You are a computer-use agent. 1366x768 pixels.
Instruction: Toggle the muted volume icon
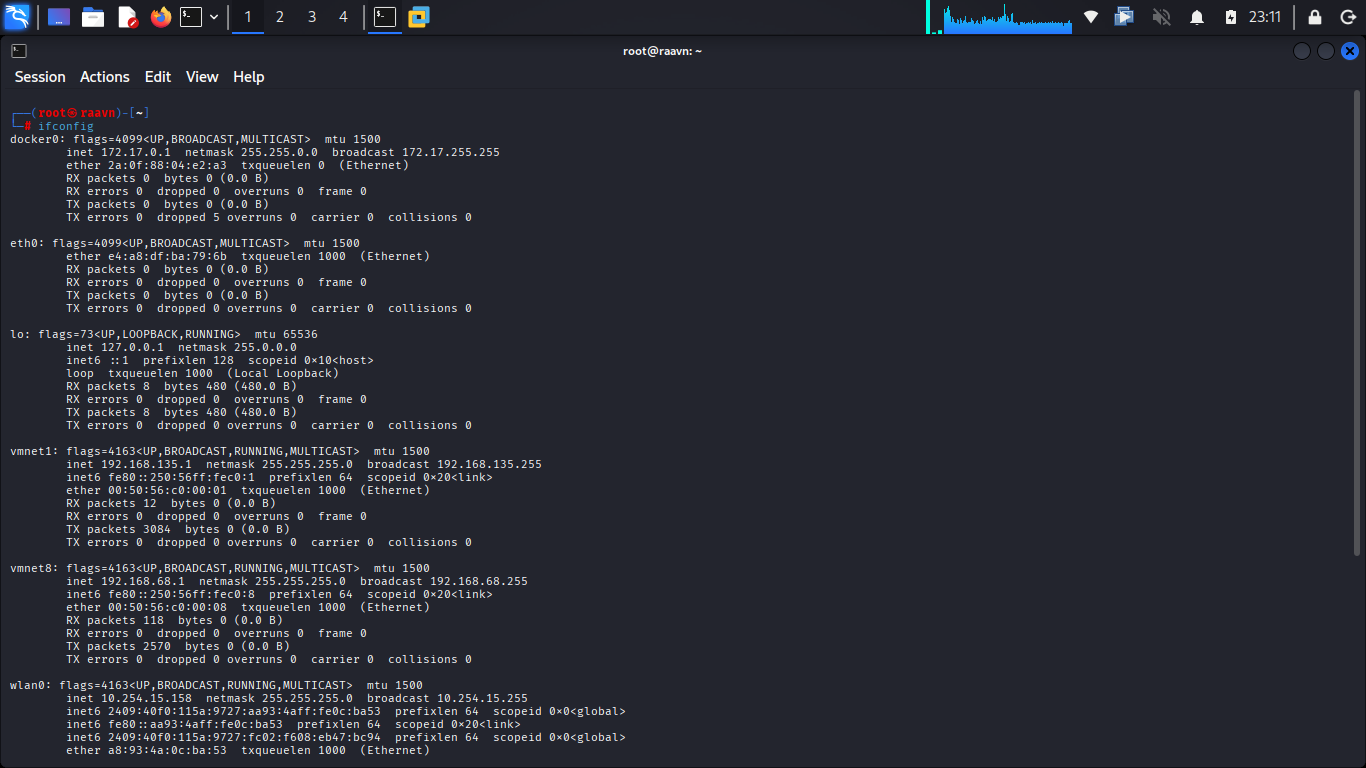1161,17
